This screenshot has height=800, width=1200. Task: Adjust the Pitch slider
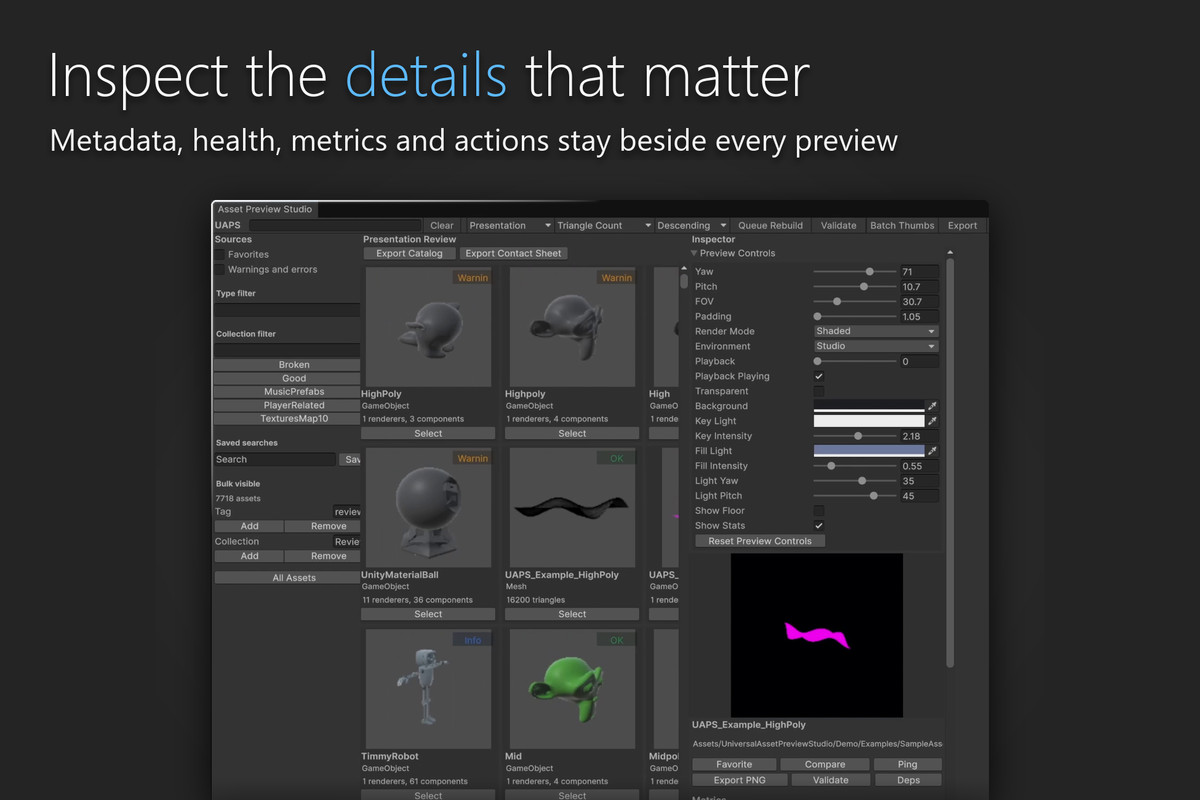click(x=854, y=287)
